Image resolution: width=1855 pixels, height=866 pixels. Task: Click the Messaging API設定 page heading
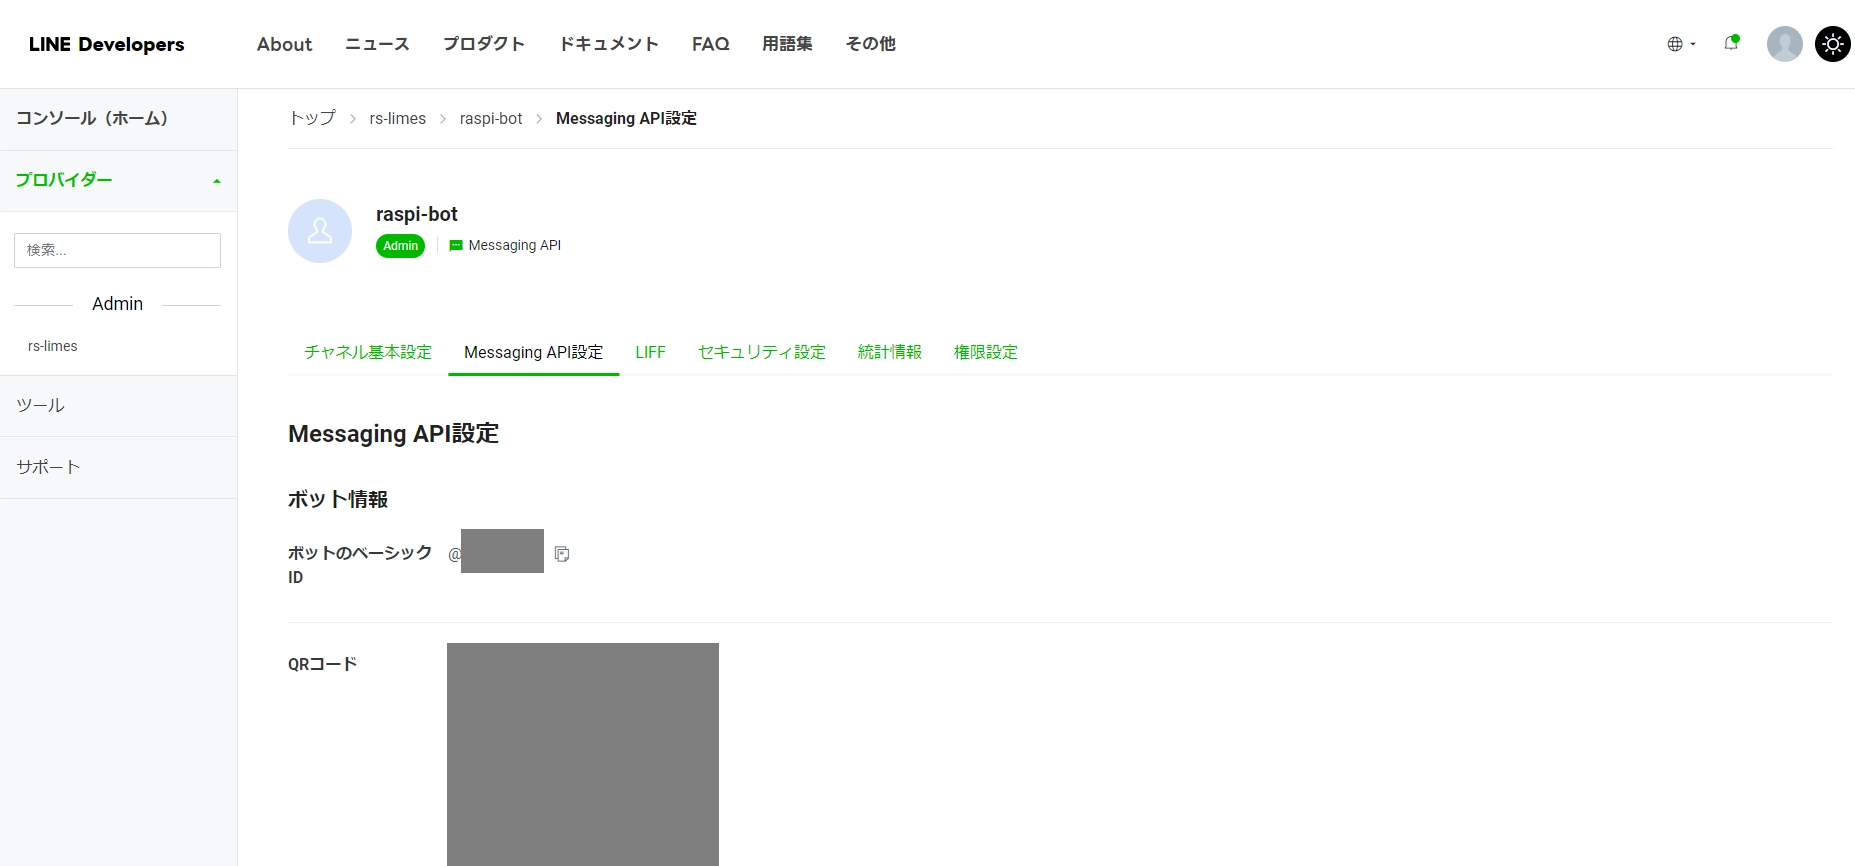[393, 433]
